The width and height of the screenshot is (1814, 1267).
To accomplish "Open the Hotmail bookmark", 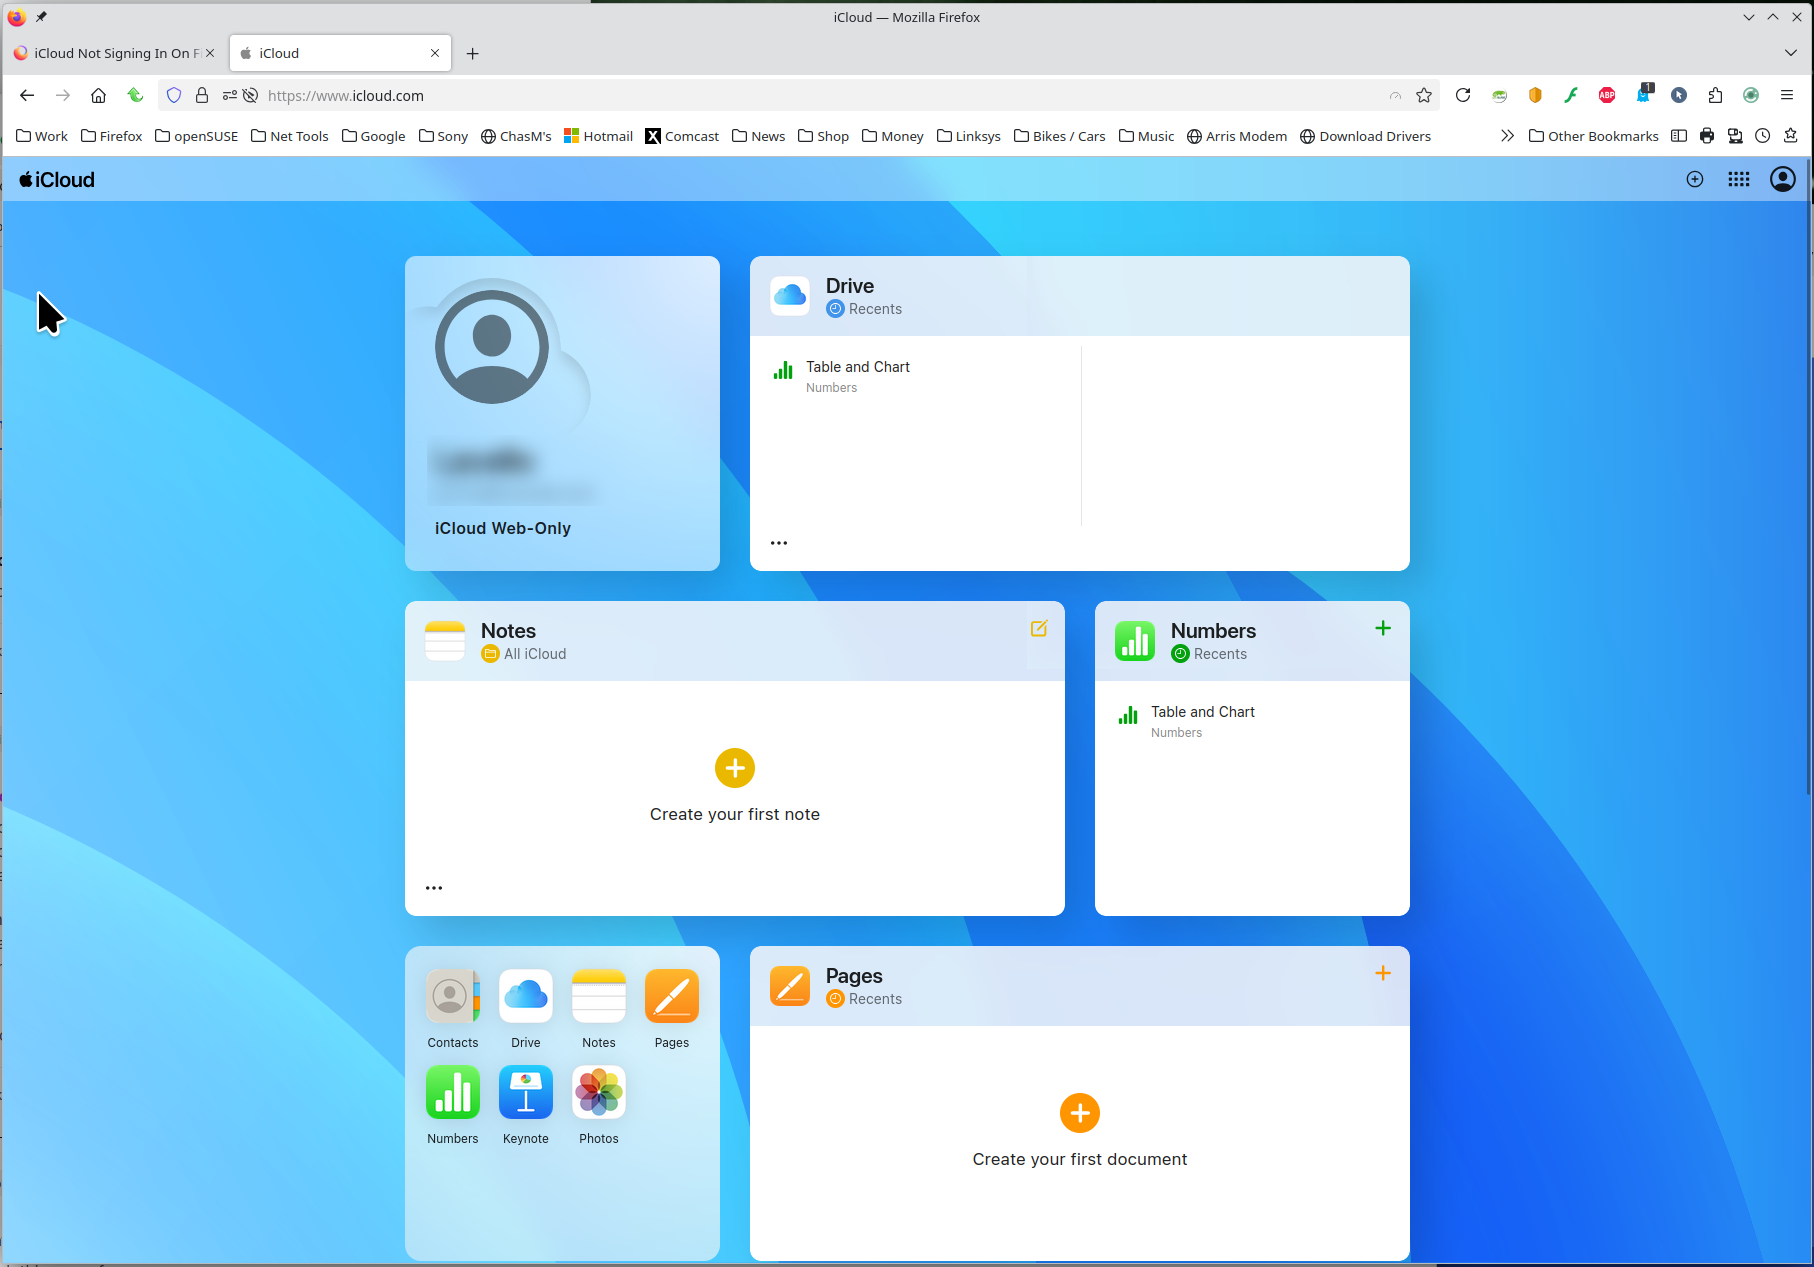I will 598,136.
